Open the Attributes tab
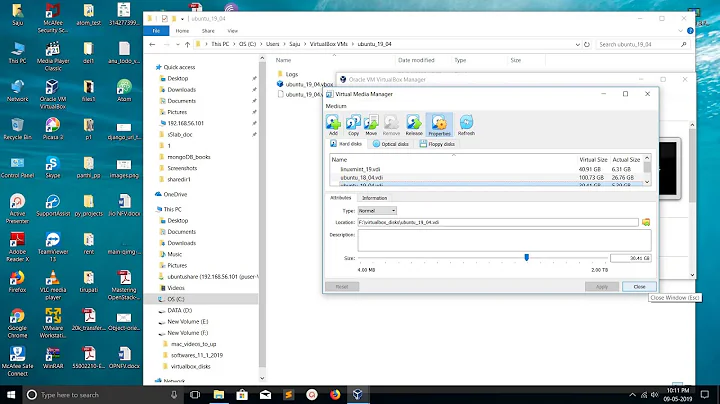 pos(341,198)
